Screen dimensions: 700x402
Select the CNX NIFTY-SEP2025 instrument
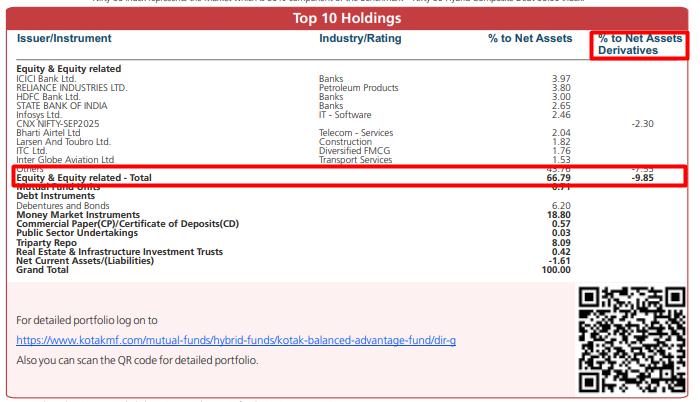coord(58,123)
